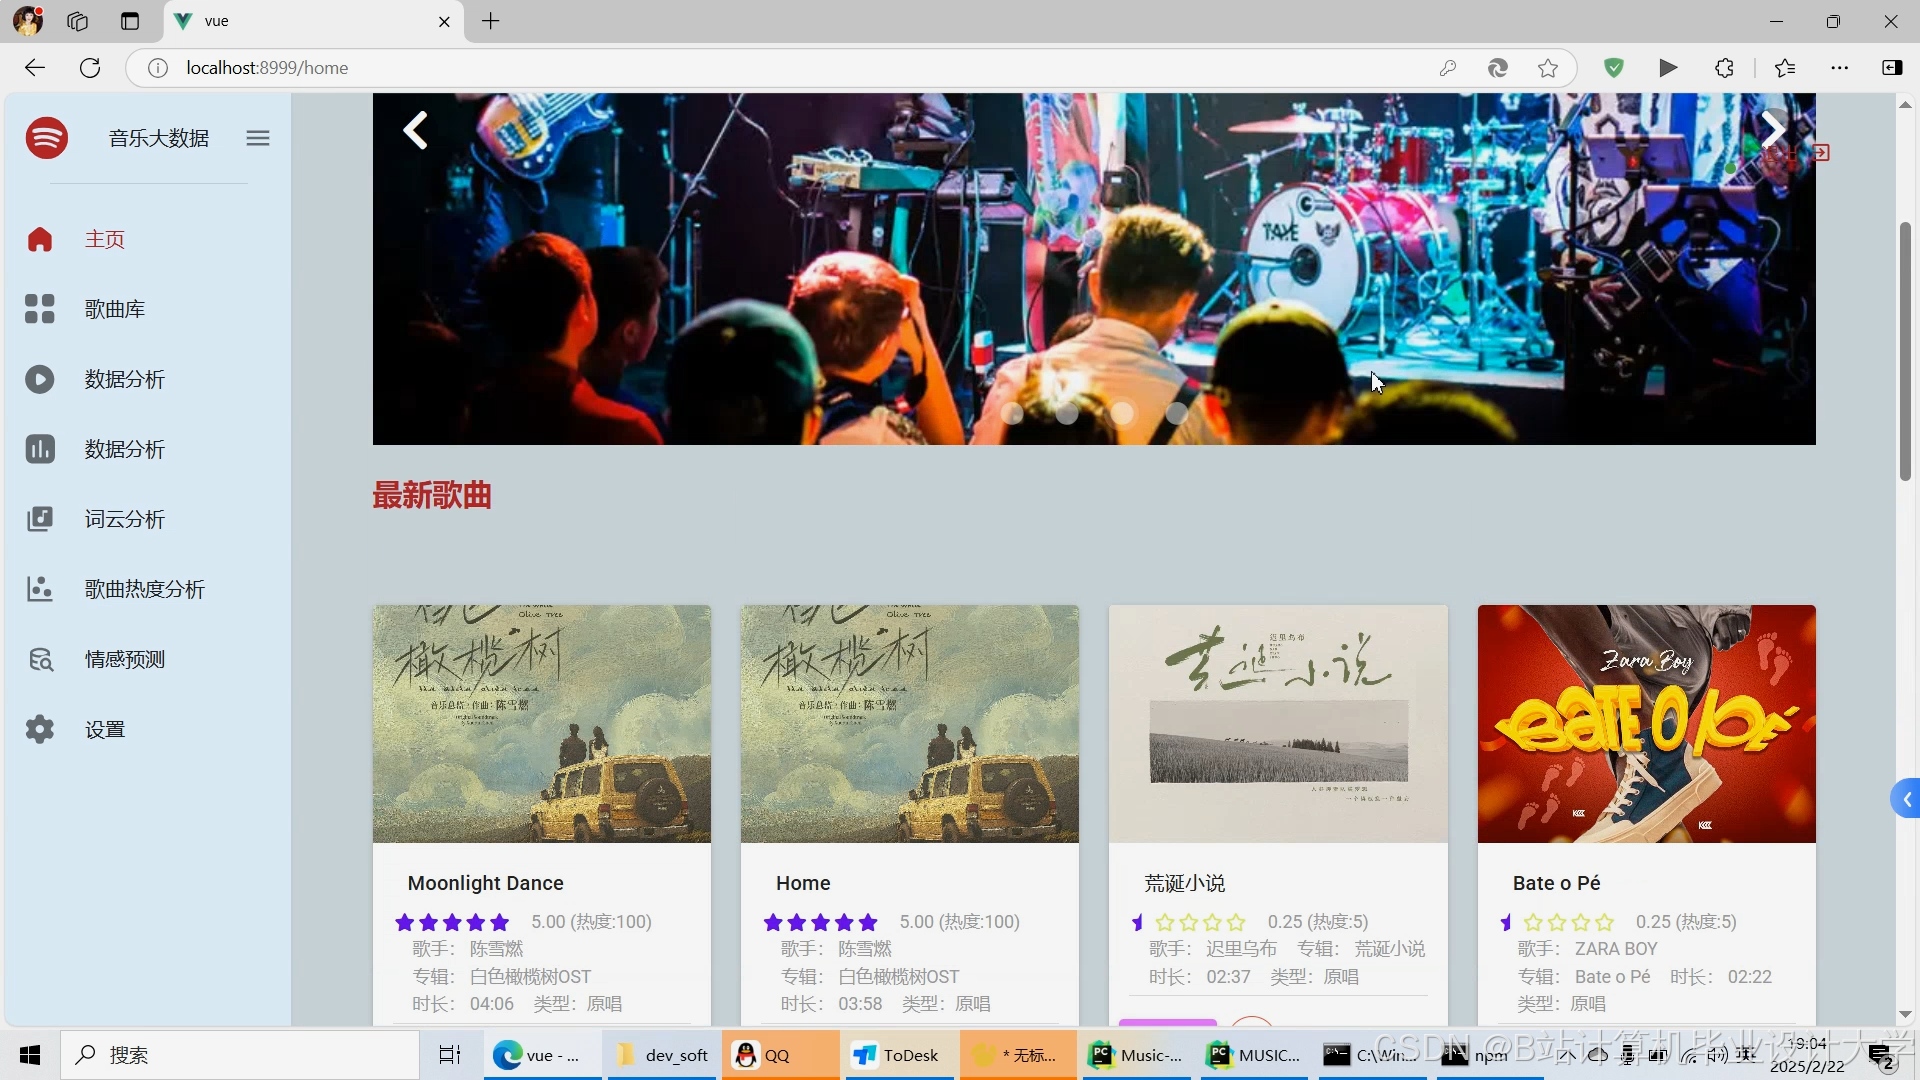Toggle sidebar with hamburger menu icon
Screen dimensions: 1920x1080
pos(258,138)
